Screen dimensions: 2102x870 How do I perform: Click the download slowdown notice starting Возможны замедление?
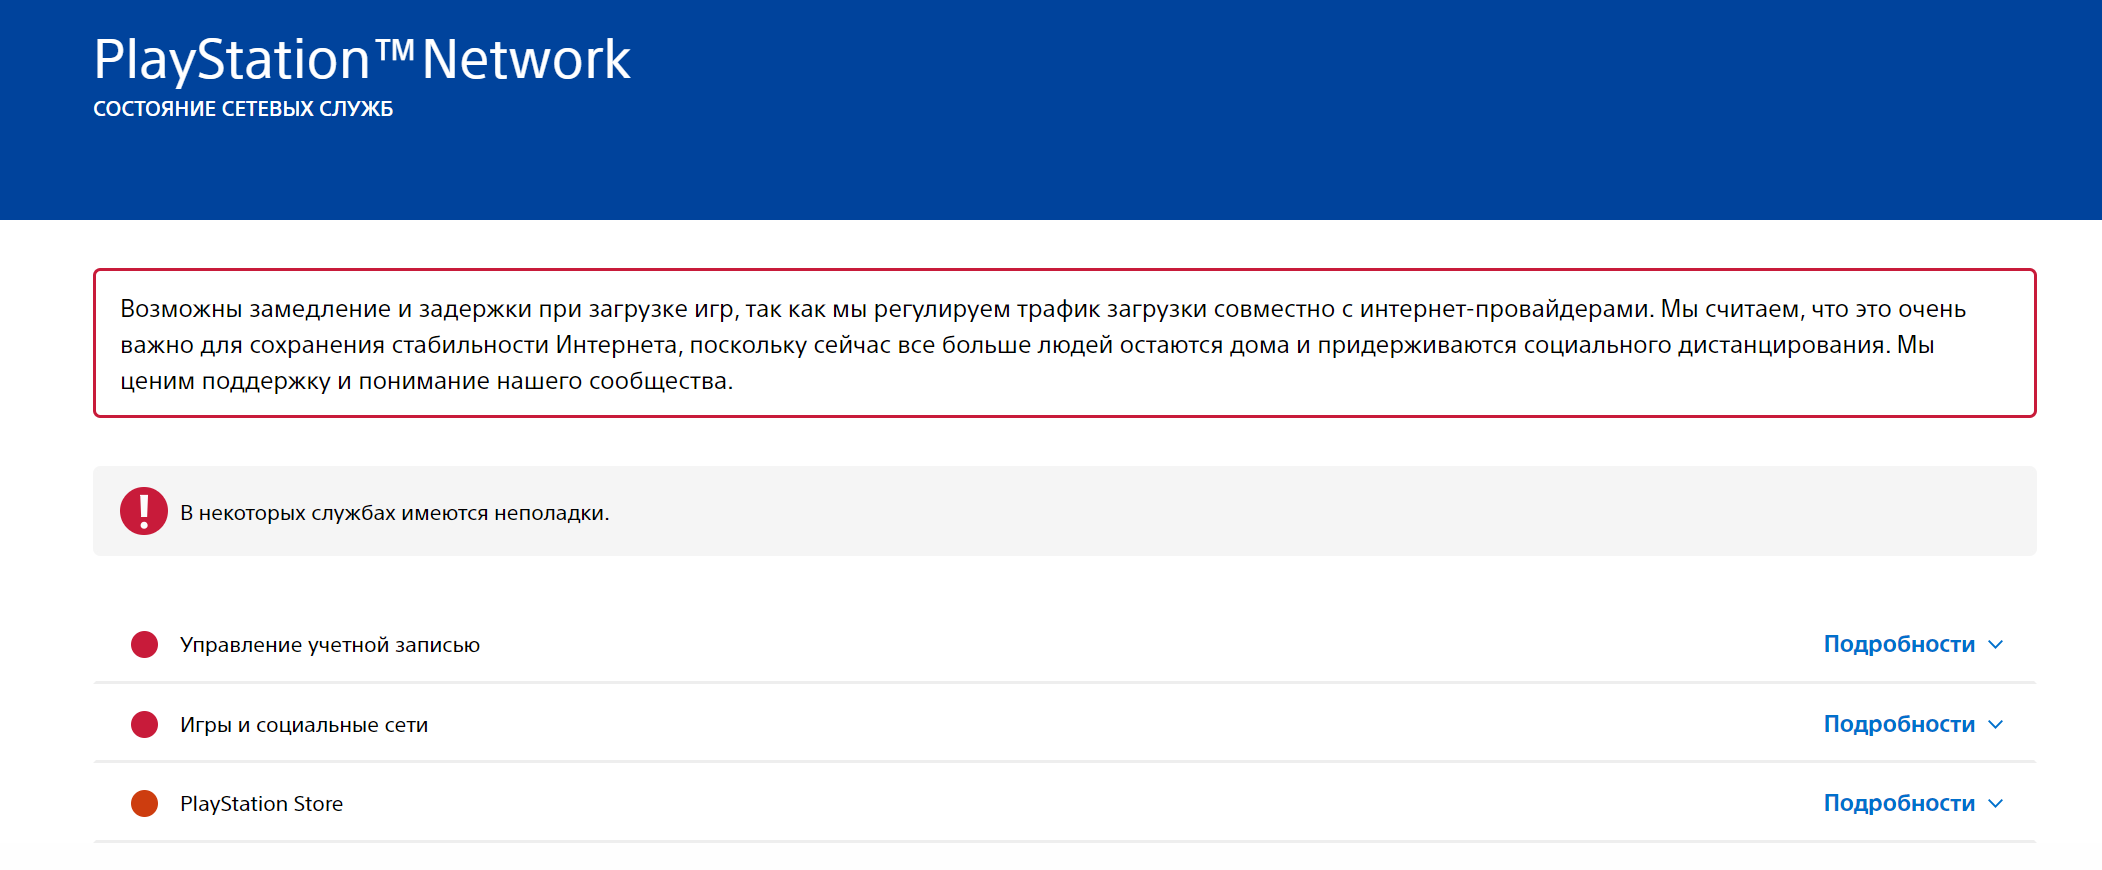(1065, 343)
